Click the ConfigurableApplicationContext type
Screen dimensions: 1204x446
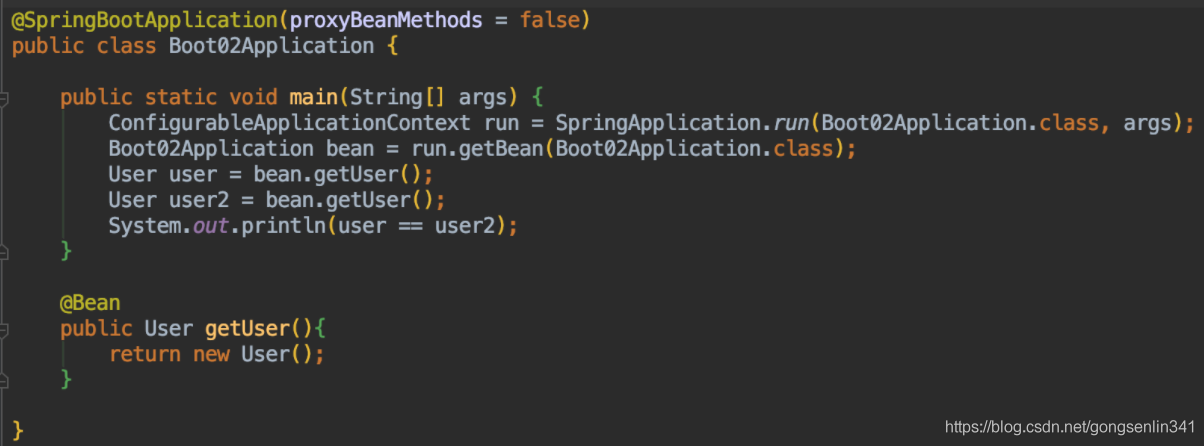(x=290, y=123)
